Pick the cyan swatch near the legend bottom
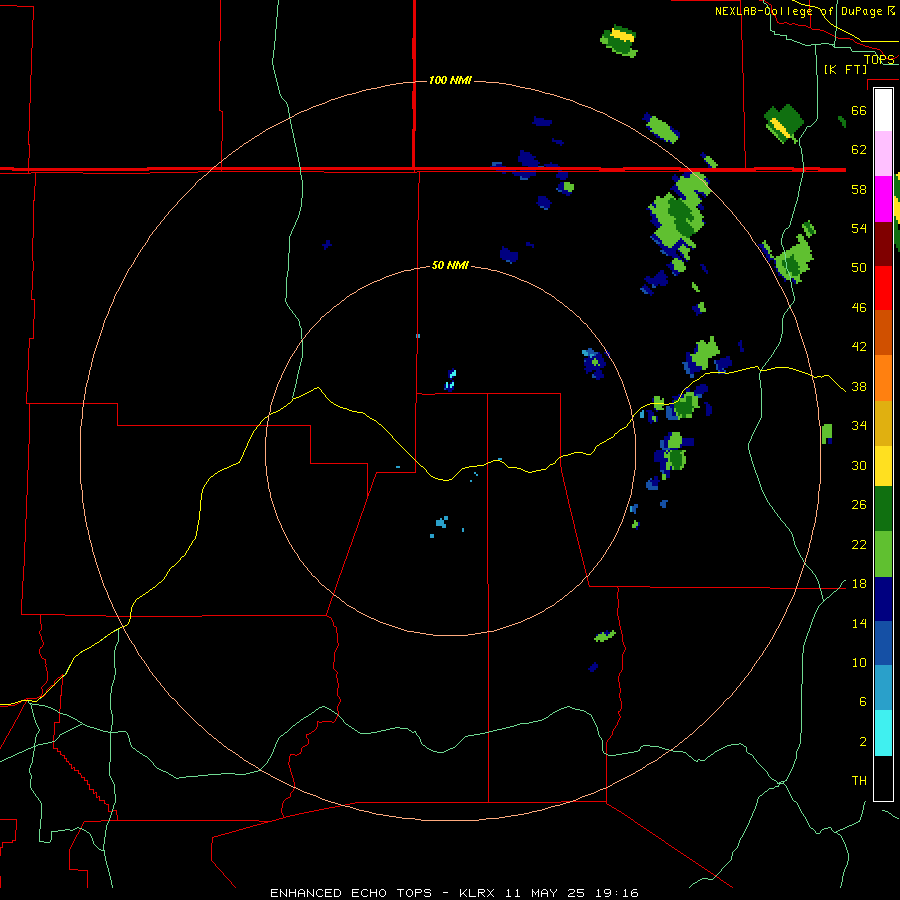 (883, 733)
